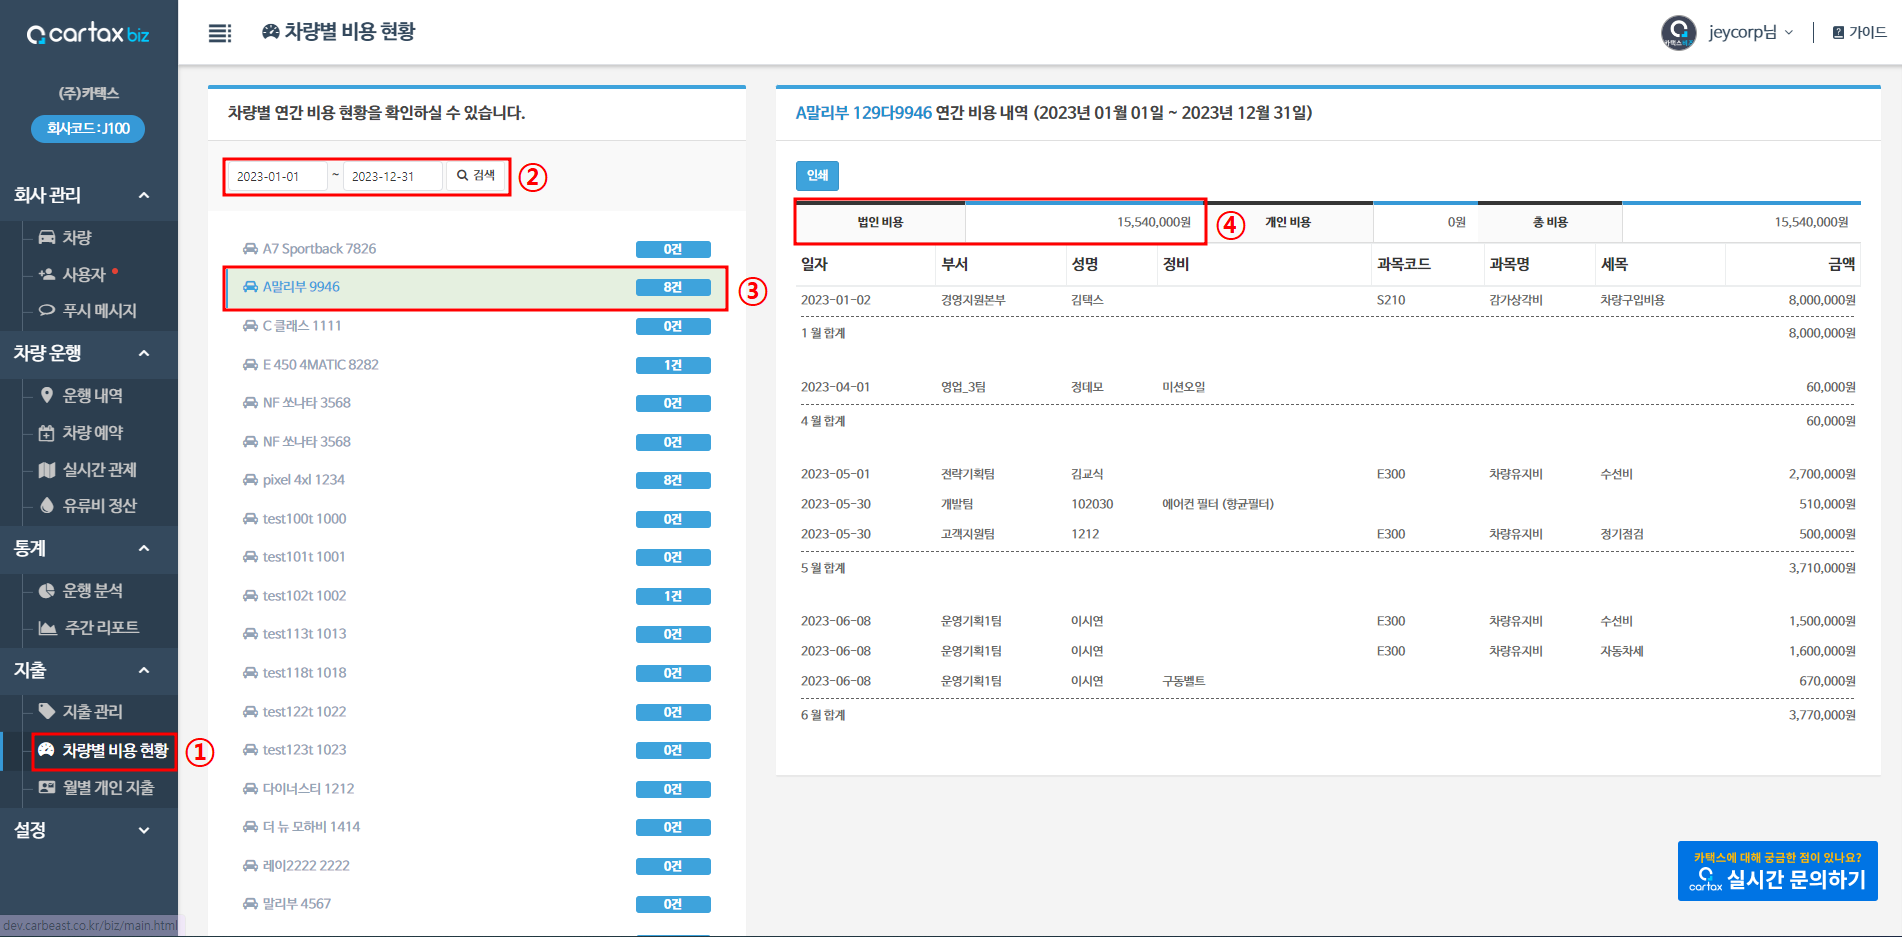
Task: Select the C 클래스 1111 vehicle row
Action: 476,326
